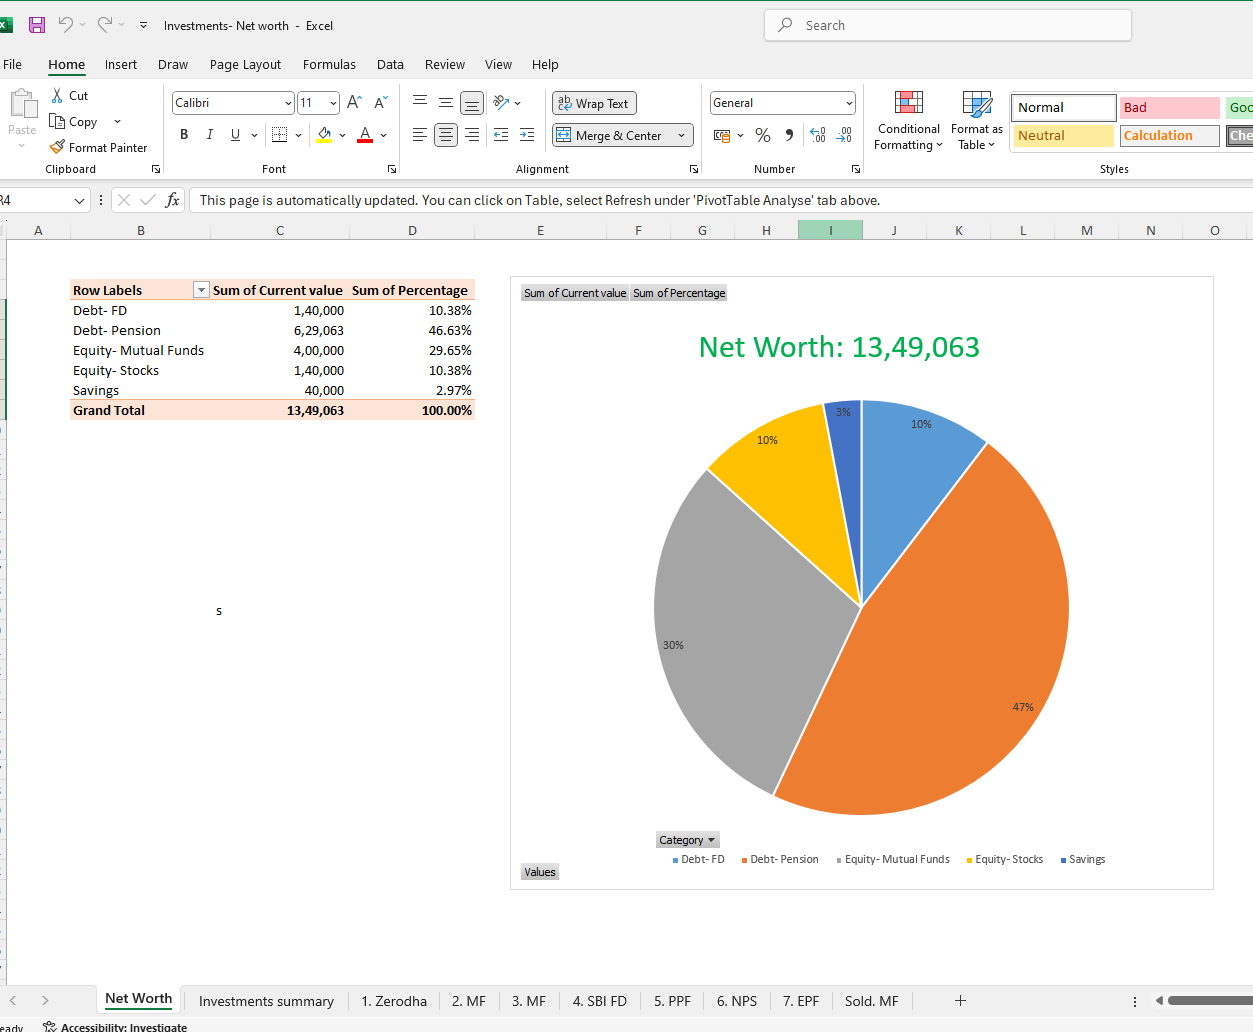Open the Calibri font name dropdown
This screenshot has height=1032, width=1253.
[288, 103]
